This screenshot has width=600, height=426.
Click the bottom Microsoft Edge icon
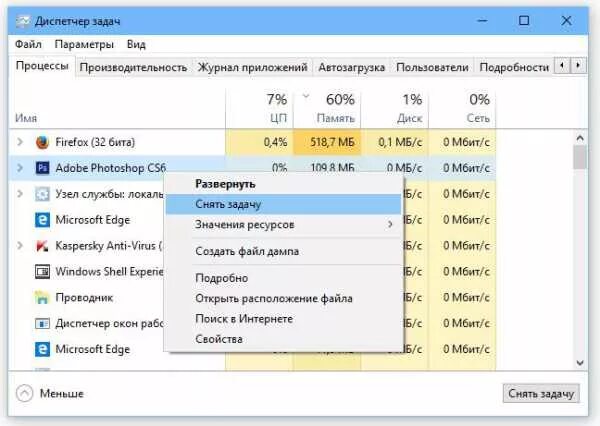[x=42, y=349]
